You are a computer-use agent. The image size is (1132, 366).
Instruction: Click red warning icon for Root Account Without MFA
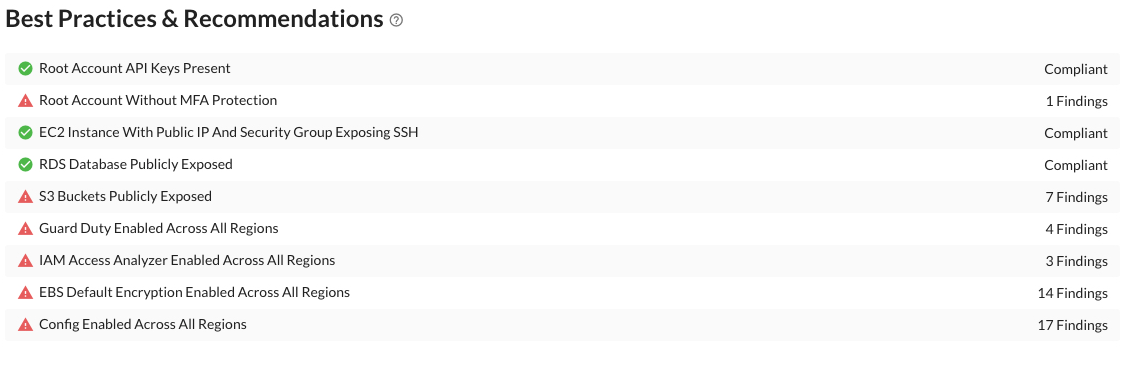point(25,100)
